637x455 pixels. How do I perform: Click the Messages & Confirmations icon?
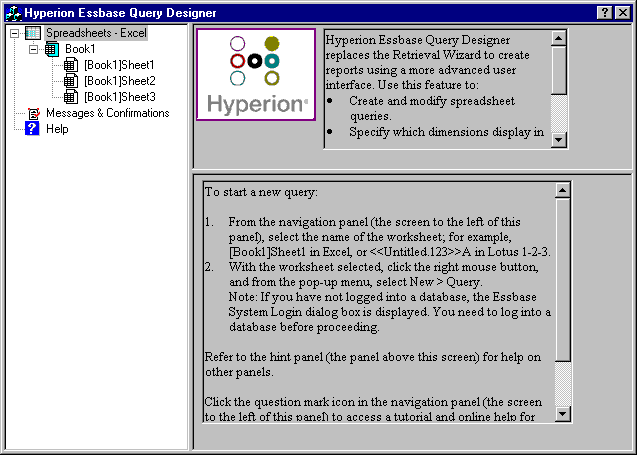pos(33,113)
